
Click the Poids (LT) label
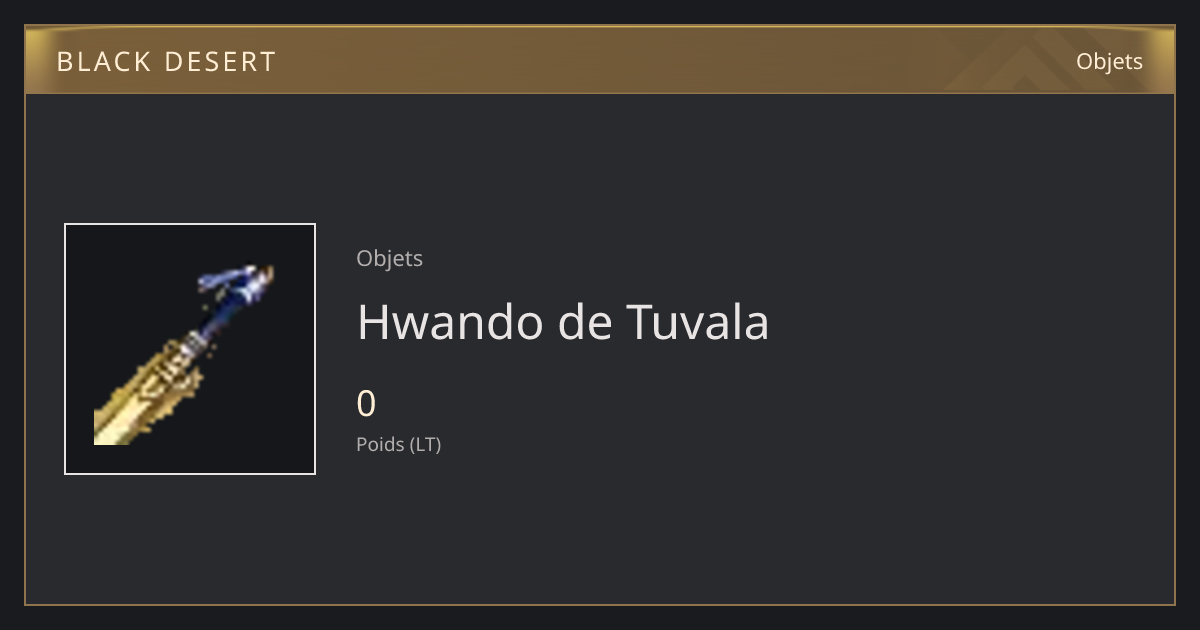[398, 444]
